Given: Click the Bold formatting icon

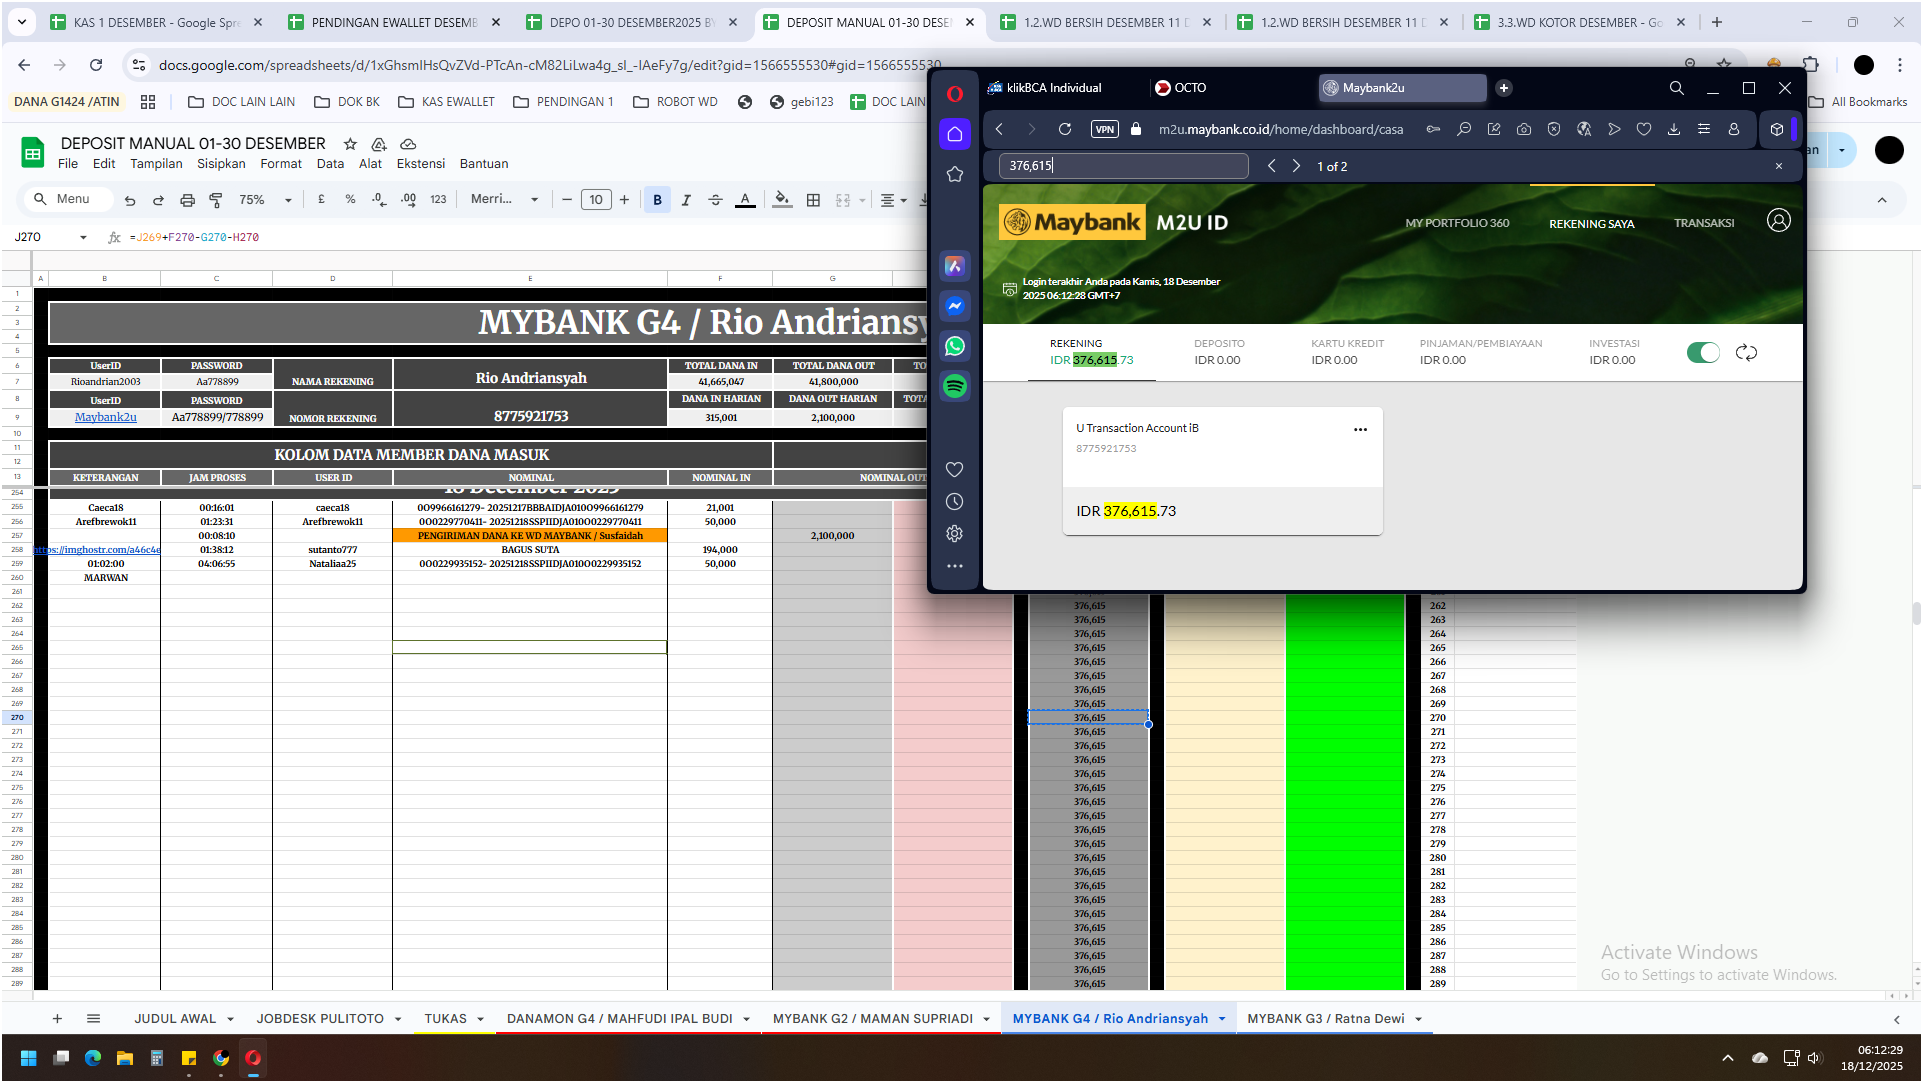Looking at the screenshot, I should [657, 200].
